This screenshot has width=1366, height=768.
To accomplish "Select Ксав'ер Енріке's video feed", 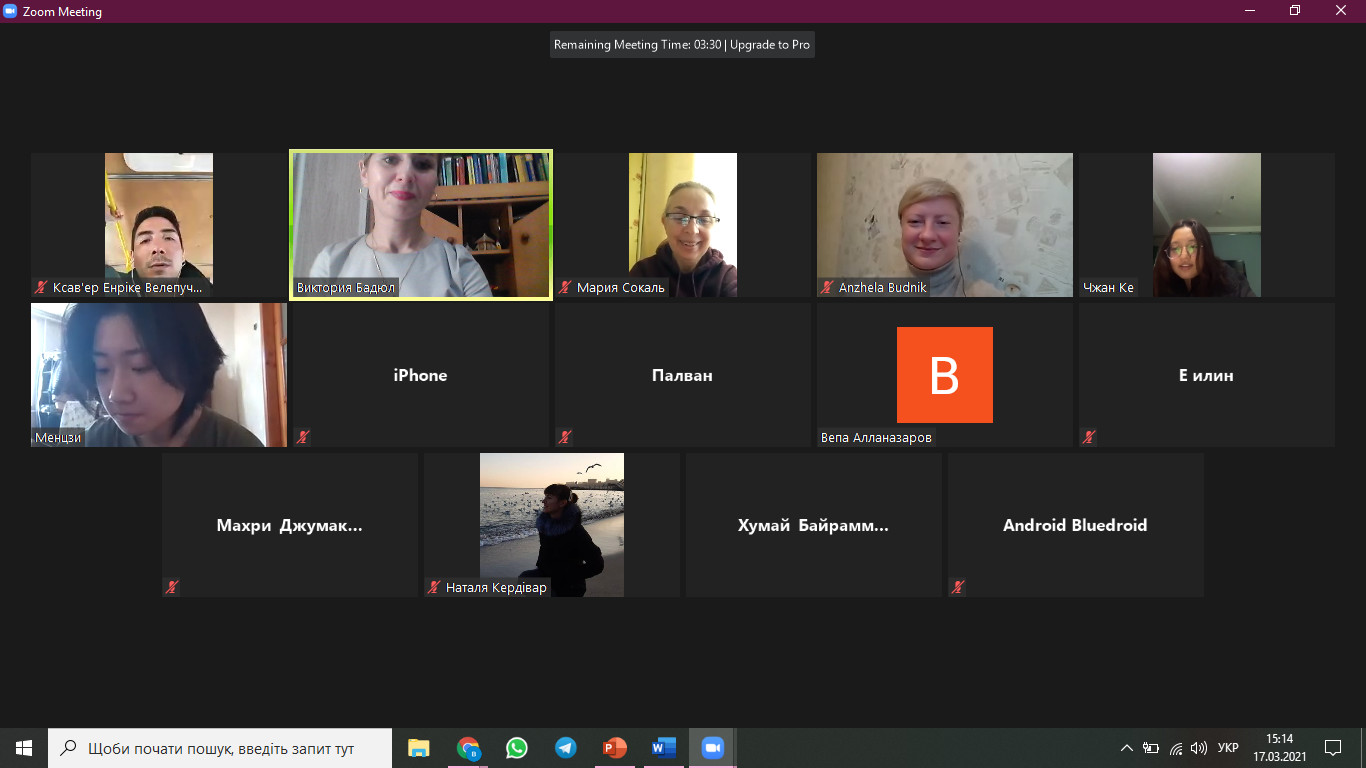I will 159,225.
